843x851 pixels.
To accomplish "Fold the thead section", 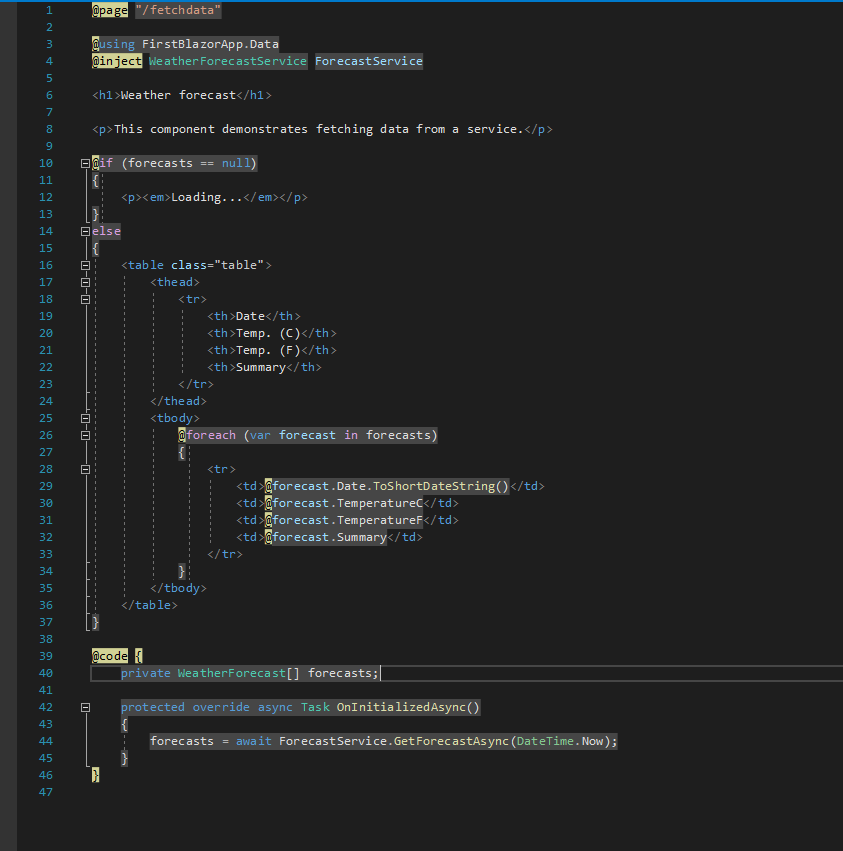I will tap(85, 282).
